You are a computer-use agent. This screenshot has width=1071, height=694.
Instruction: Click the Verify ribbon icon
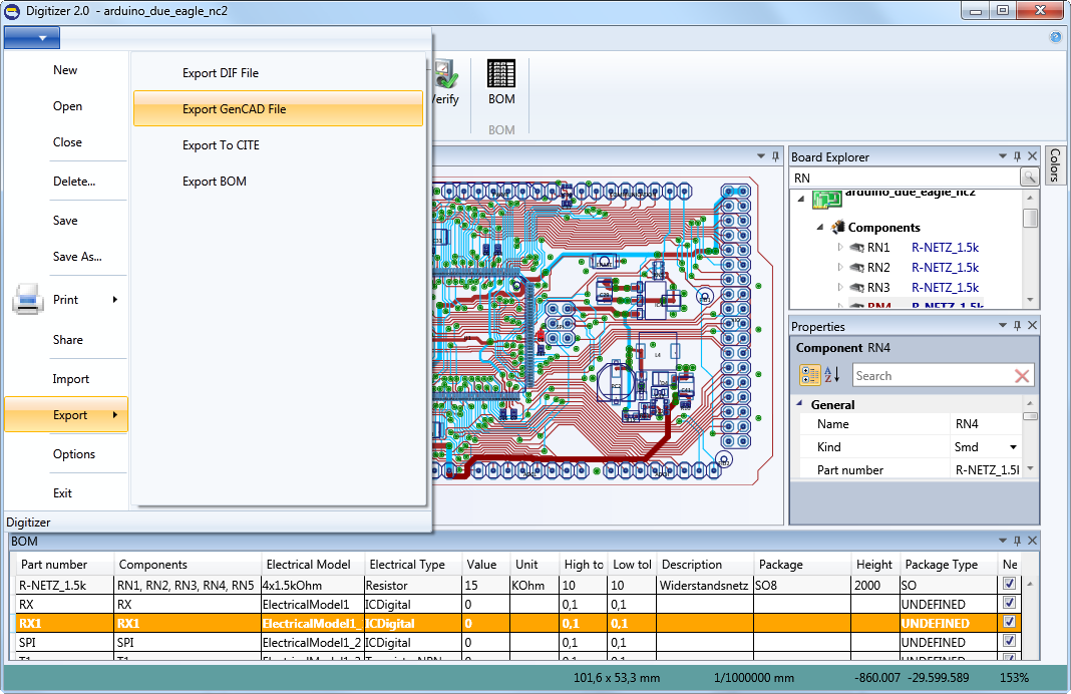pyautogui.click(x=445, y=74)
